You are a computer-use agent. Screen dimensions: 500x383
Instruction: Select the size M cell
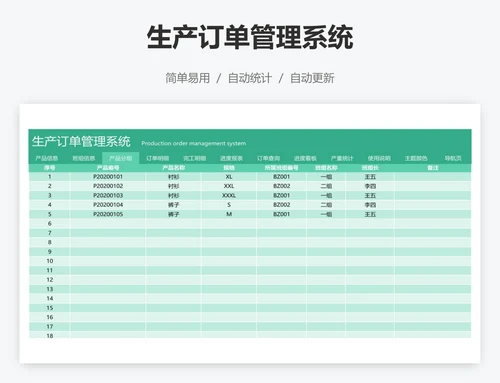click(229, 214)
